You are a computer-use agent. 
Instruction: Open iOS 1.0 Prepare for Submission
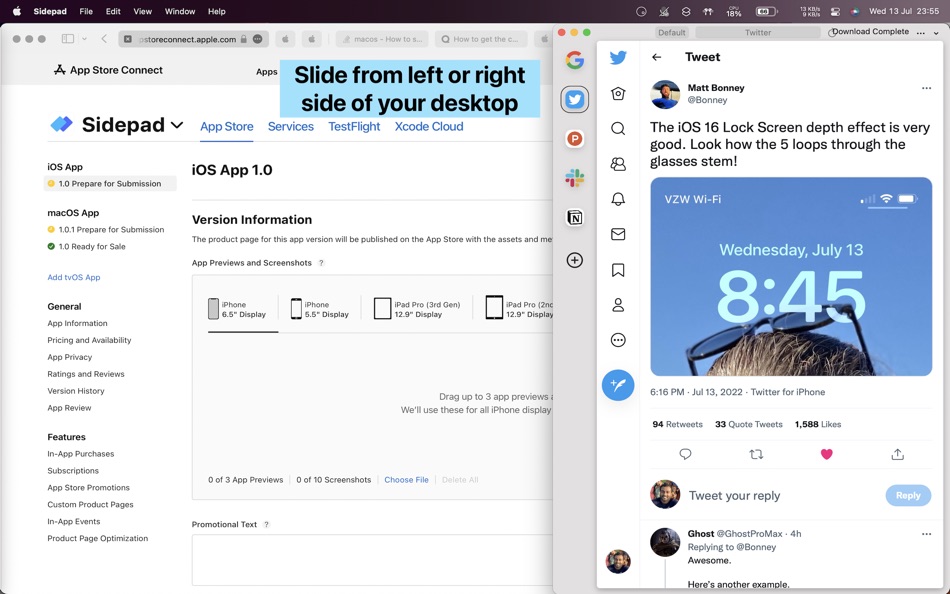pos(110,184)
